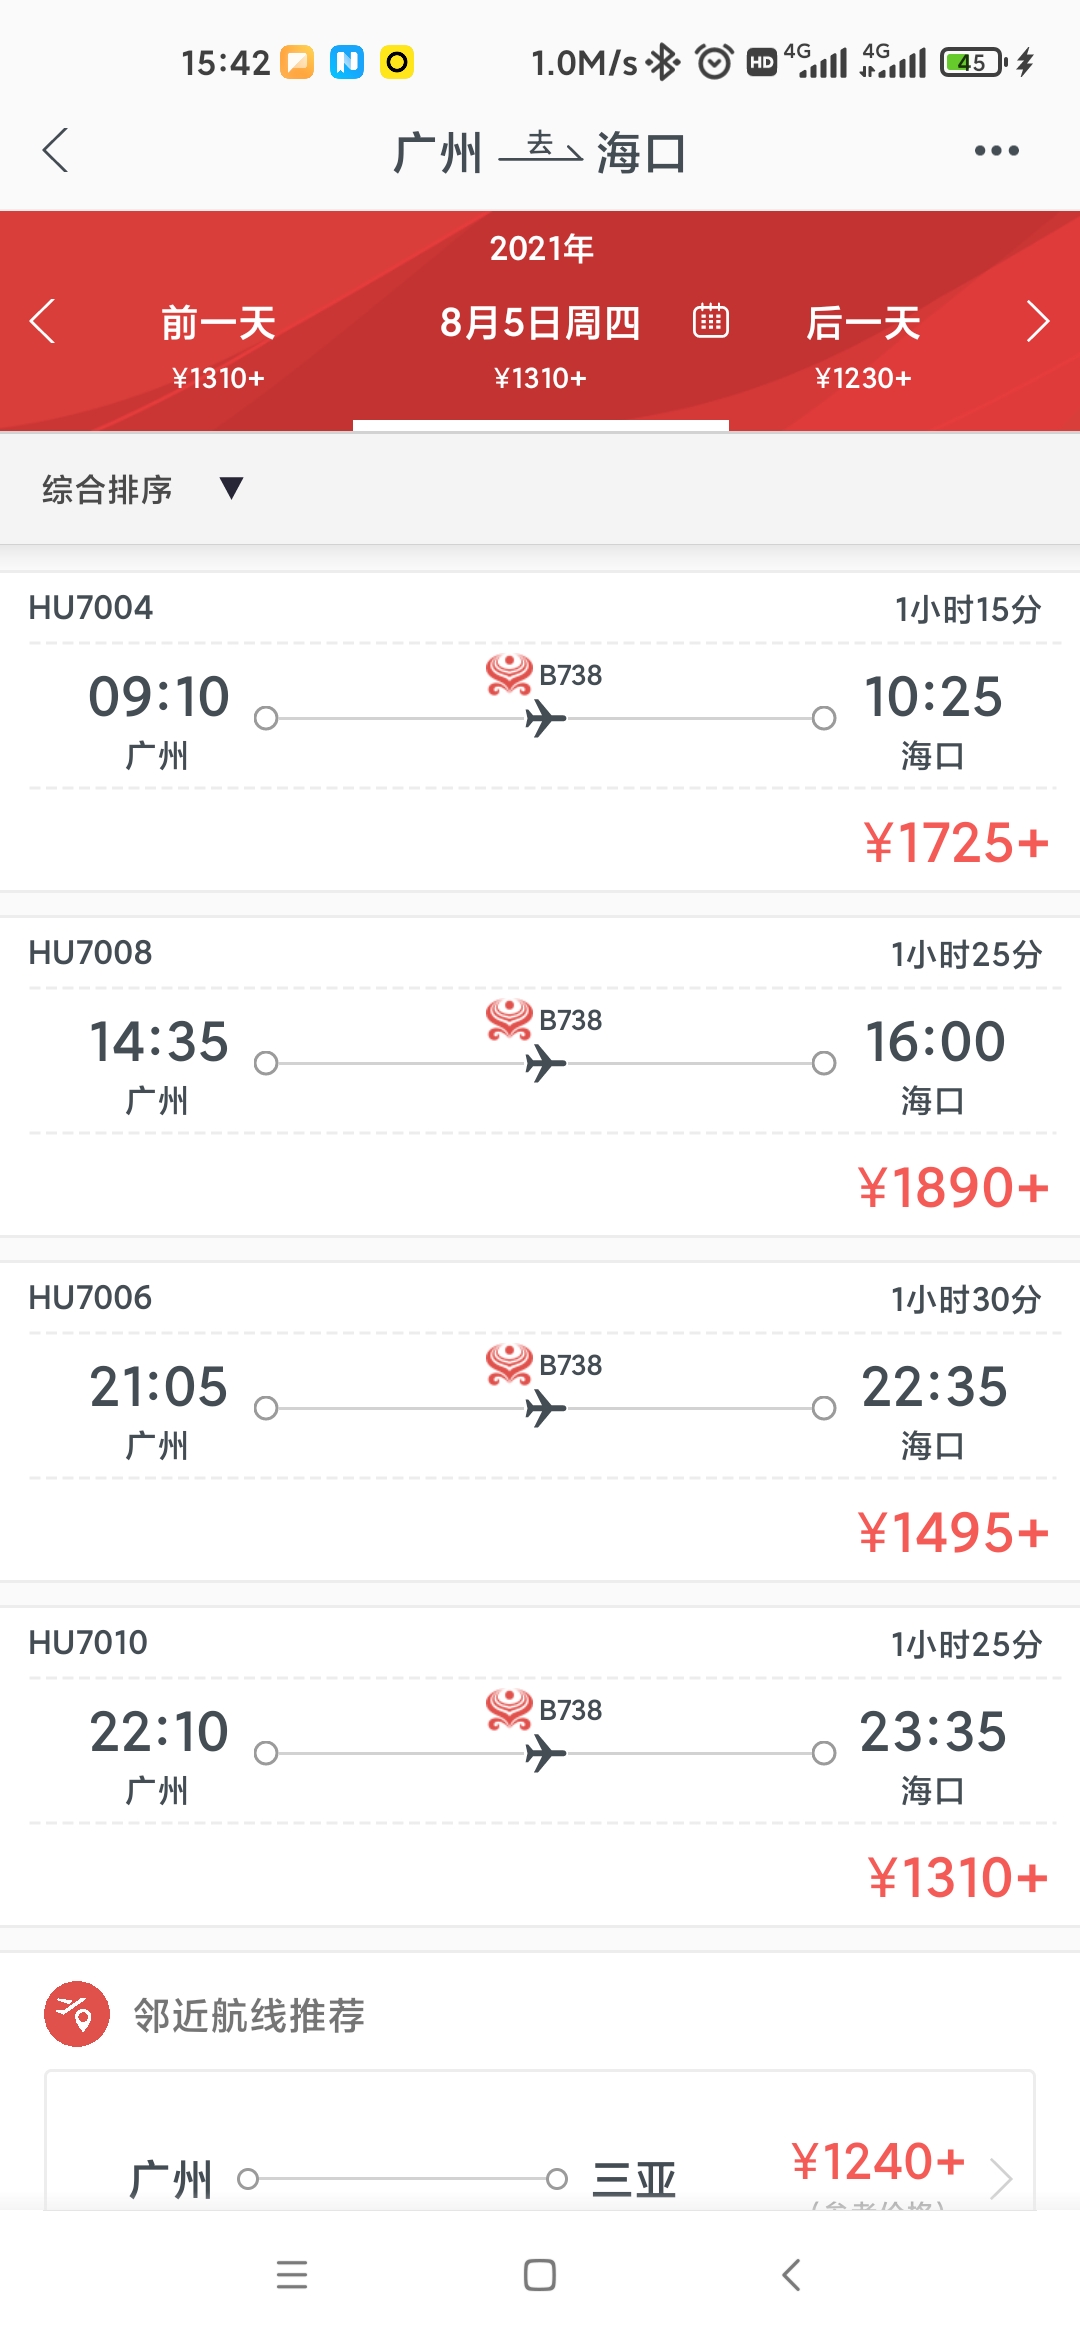Select the 8月5日周四 date tab
Viewport: 1080px width, 2340px height.
[x=540, y=346]
